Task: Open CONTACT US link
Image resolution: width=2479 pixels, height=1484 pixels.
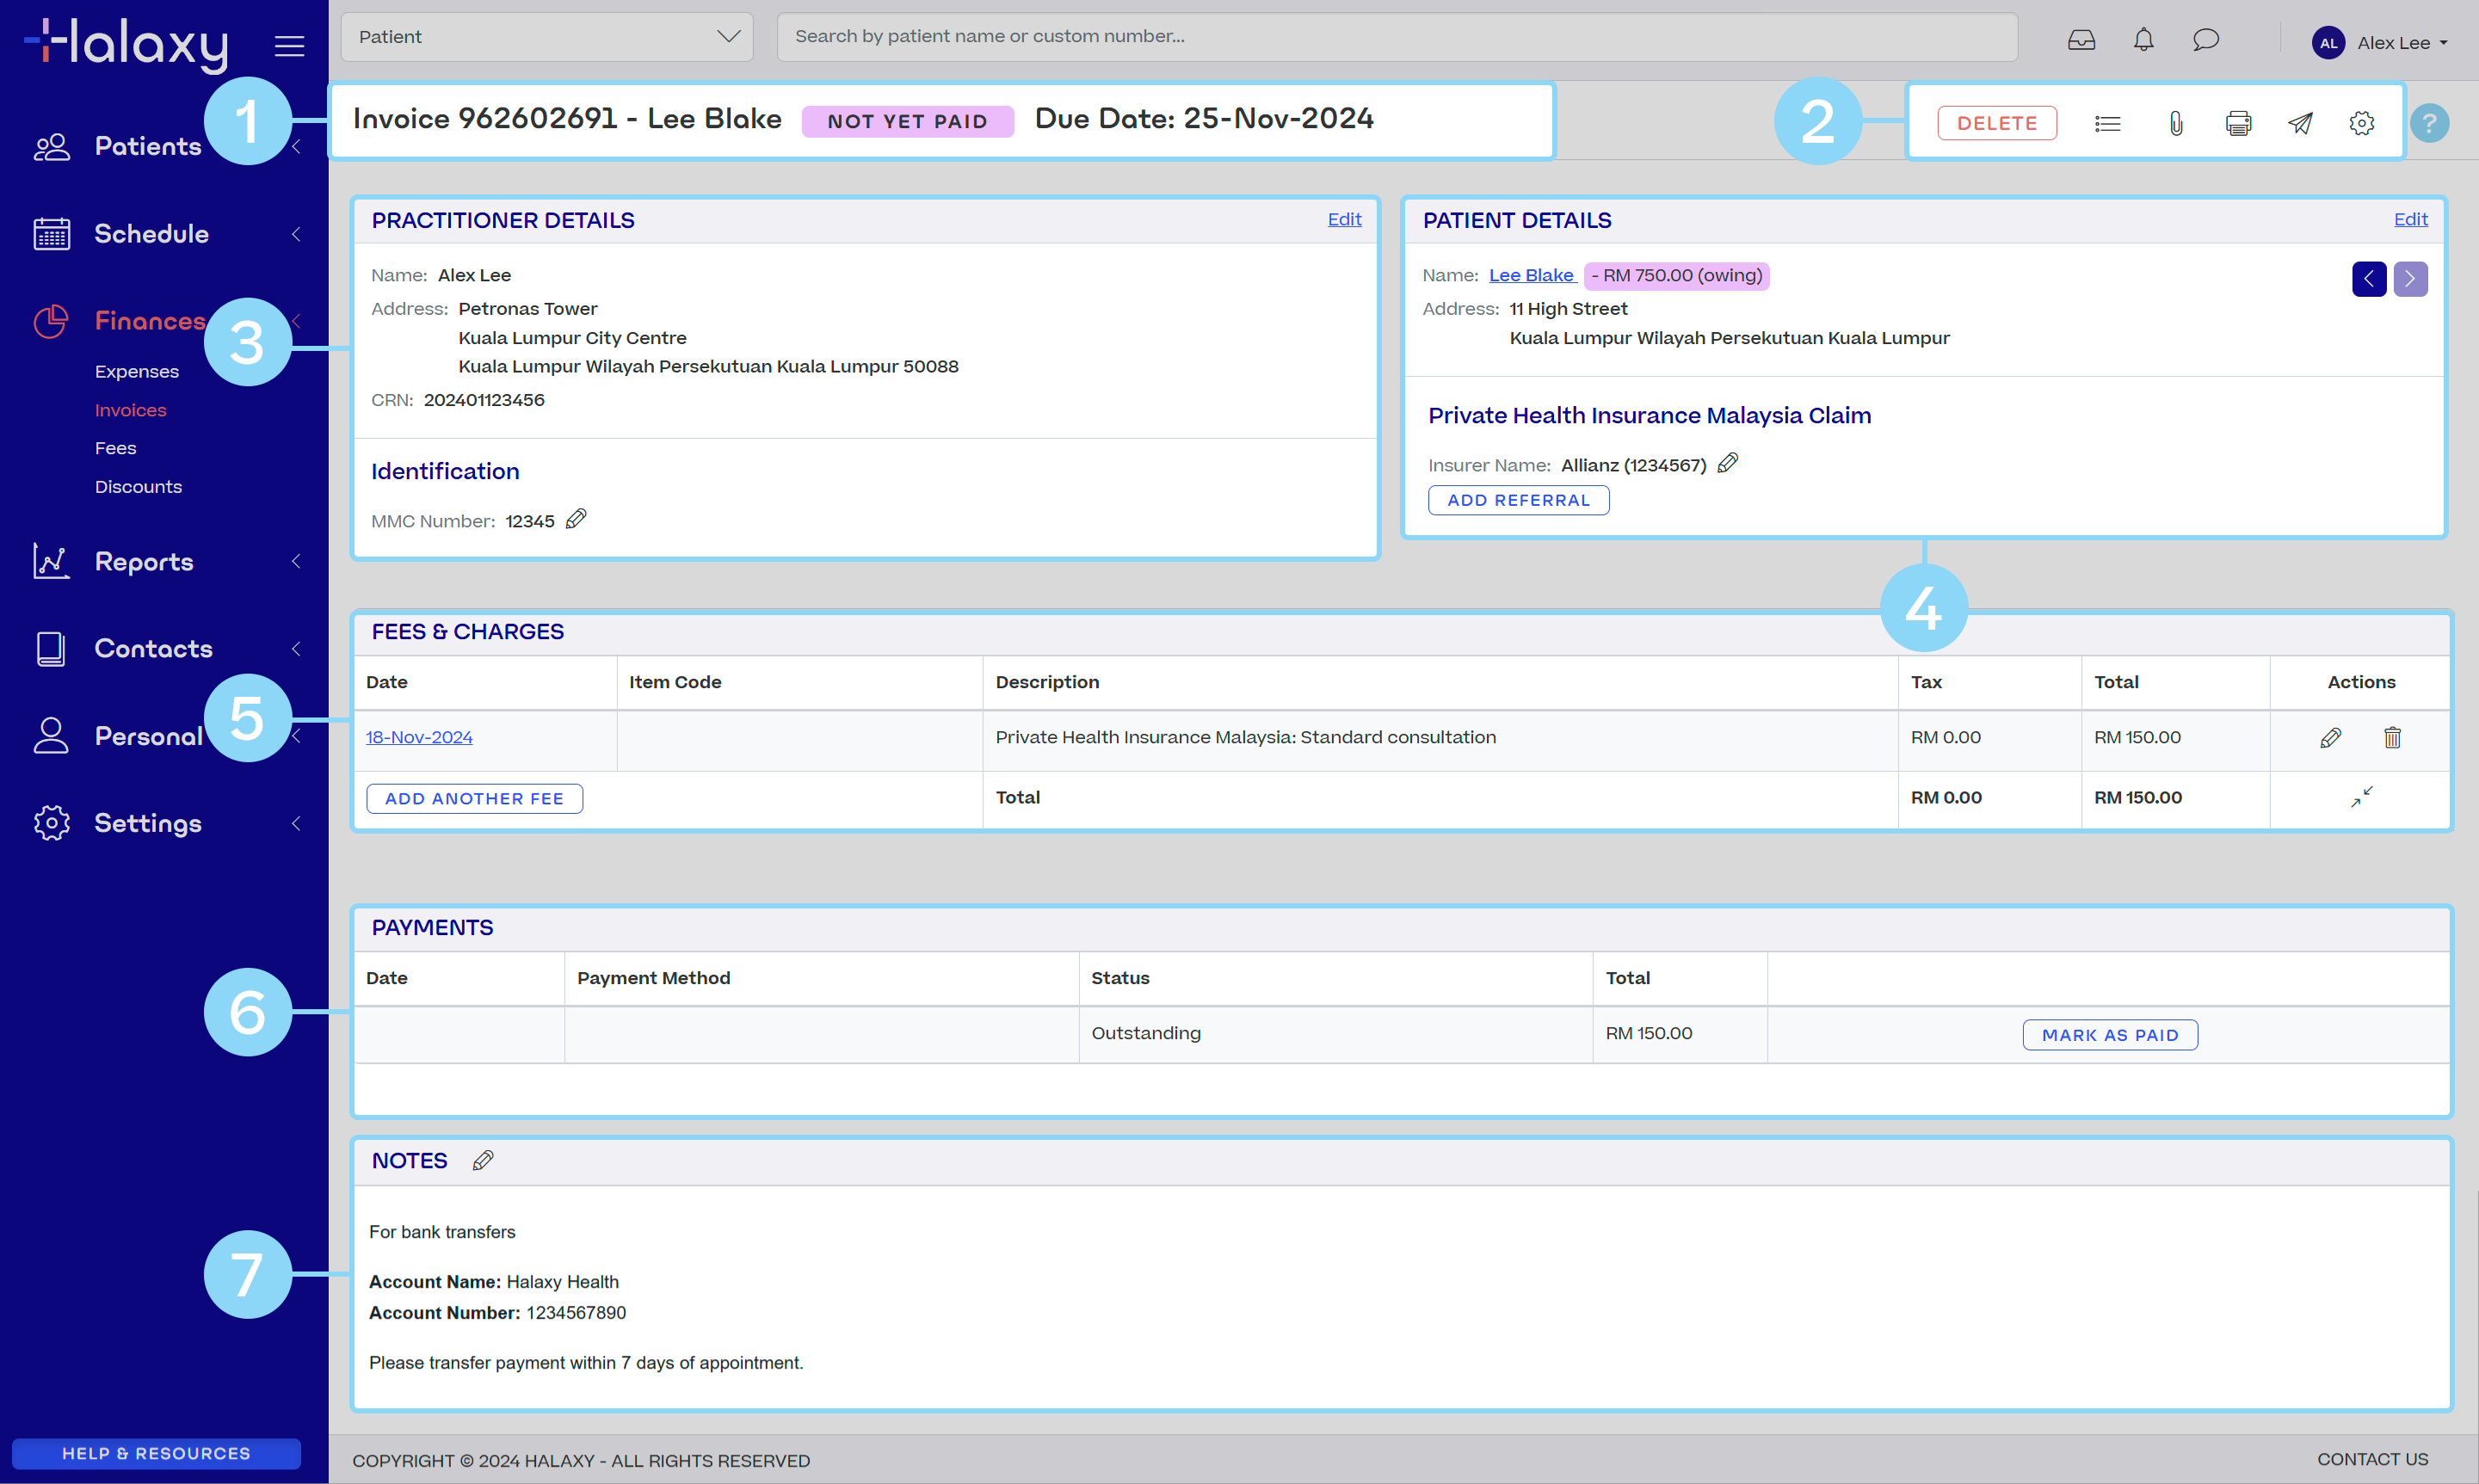Action: pyautogui.click(x=2372, y=1460)
